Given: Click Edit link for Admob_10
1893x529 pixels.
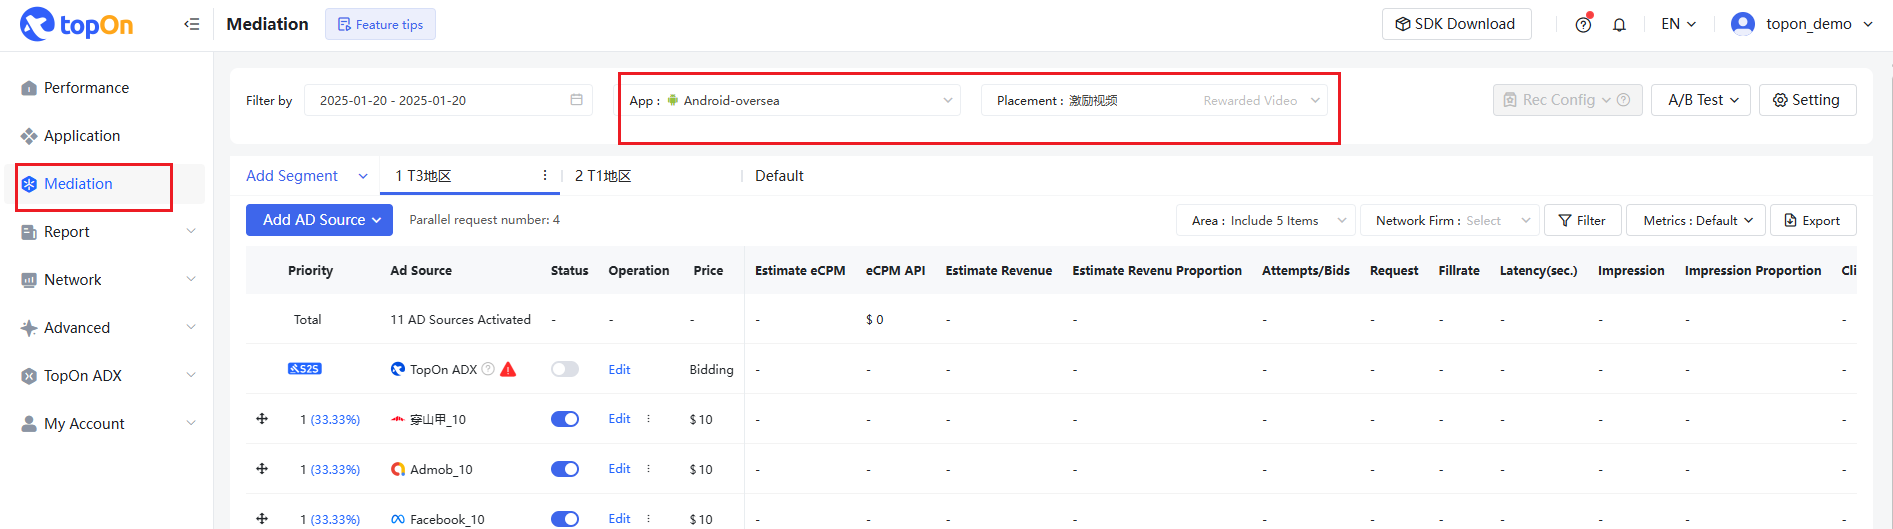Looking at the screenshot, I should pyautogui.click(x=619, y=469).
